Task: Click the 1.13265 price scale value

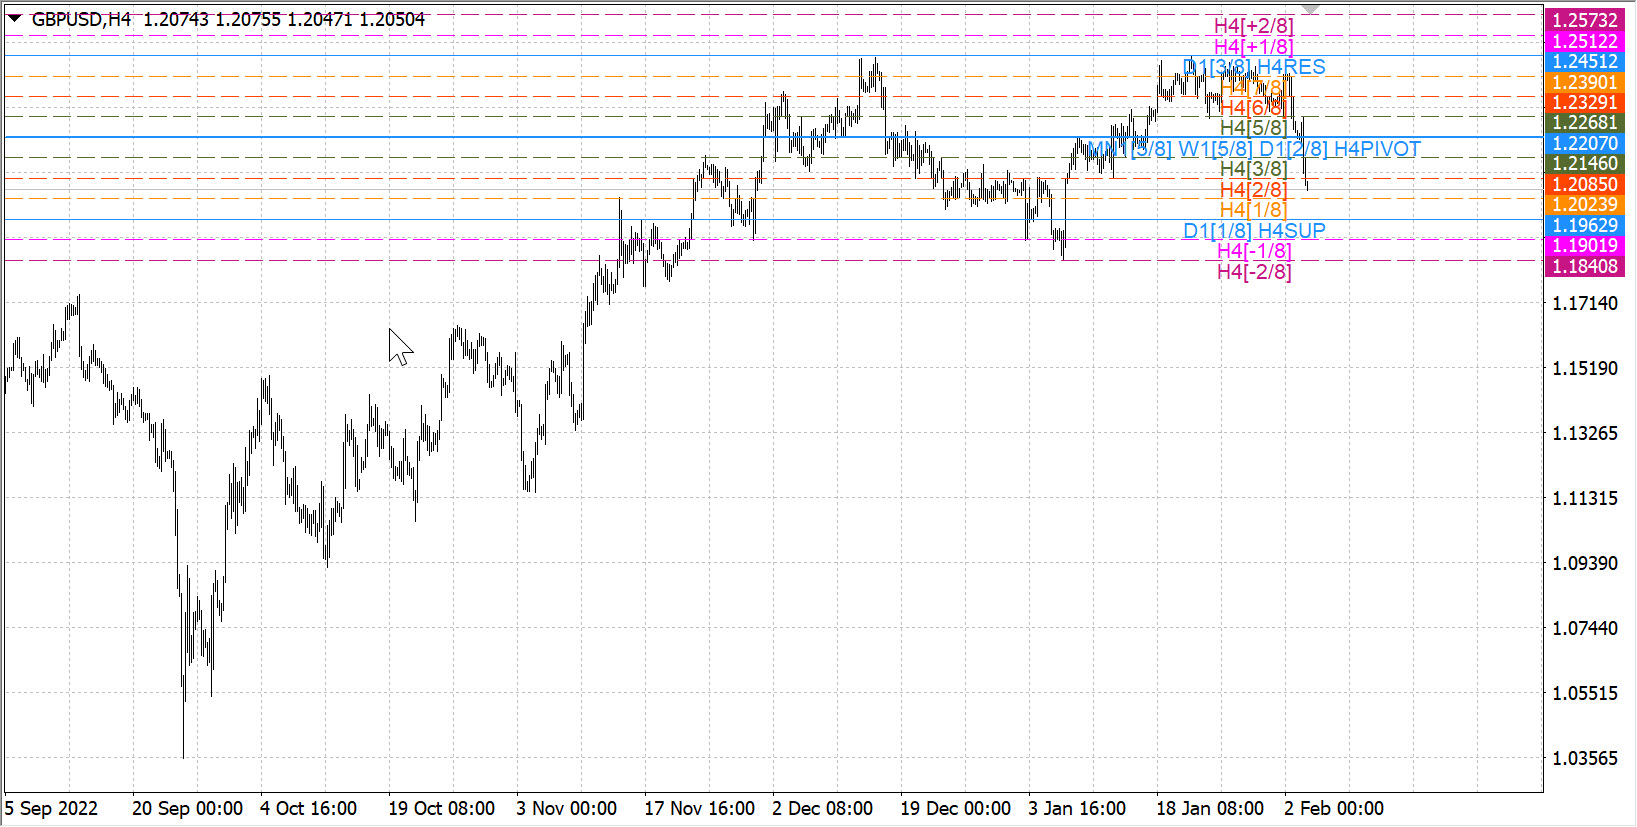Action: point(1585,433)
